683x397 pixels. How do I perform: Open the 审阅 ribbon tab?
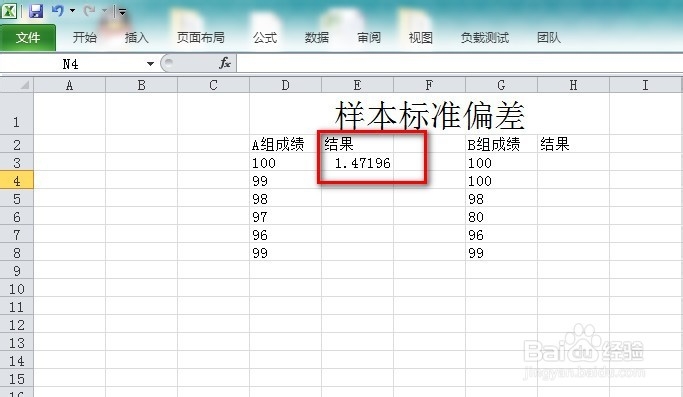[369, 37]
